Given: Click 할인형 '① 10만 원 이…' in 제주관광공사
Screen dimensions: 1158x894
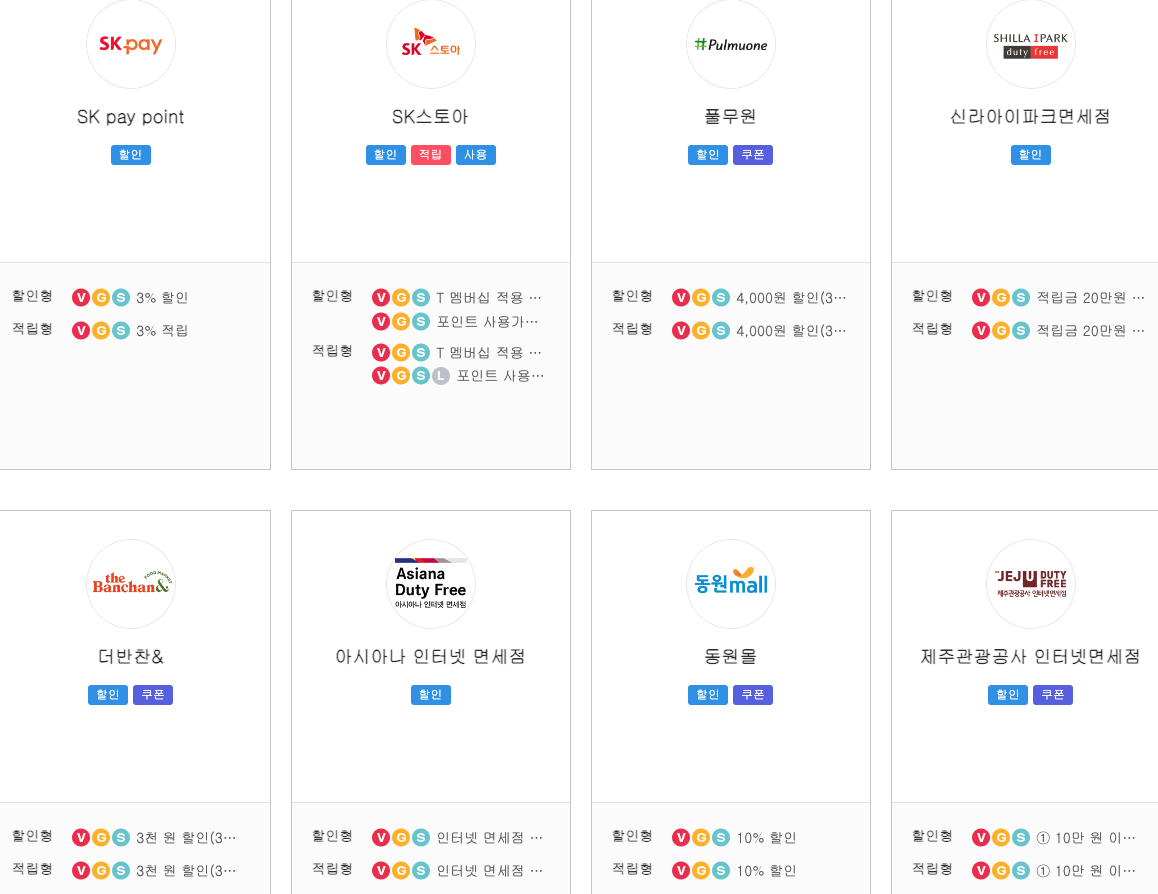Looking at the screenshot, I should (x=1086, y=838).
